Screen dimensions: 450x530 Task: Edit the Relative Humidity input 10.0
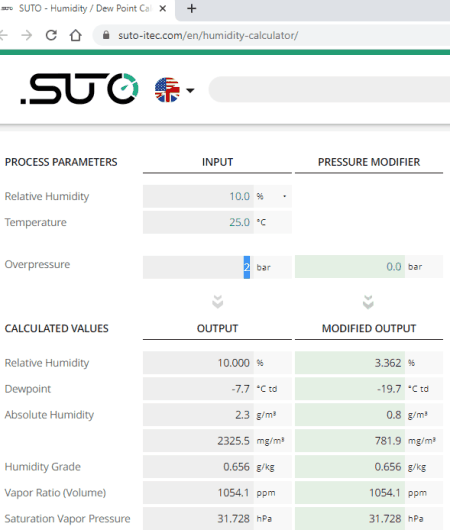click(198, 196)
